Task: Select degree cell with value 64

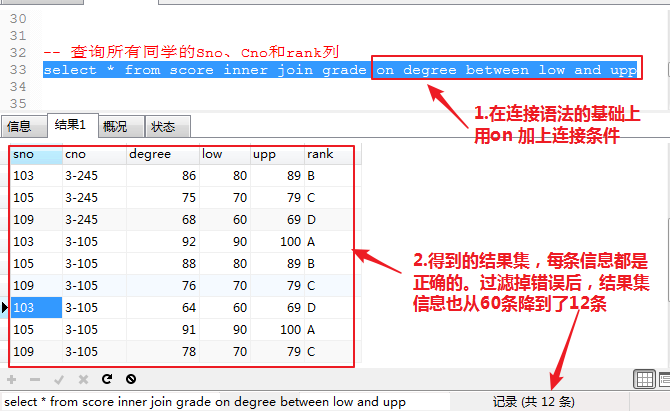Action: (163, 308)
